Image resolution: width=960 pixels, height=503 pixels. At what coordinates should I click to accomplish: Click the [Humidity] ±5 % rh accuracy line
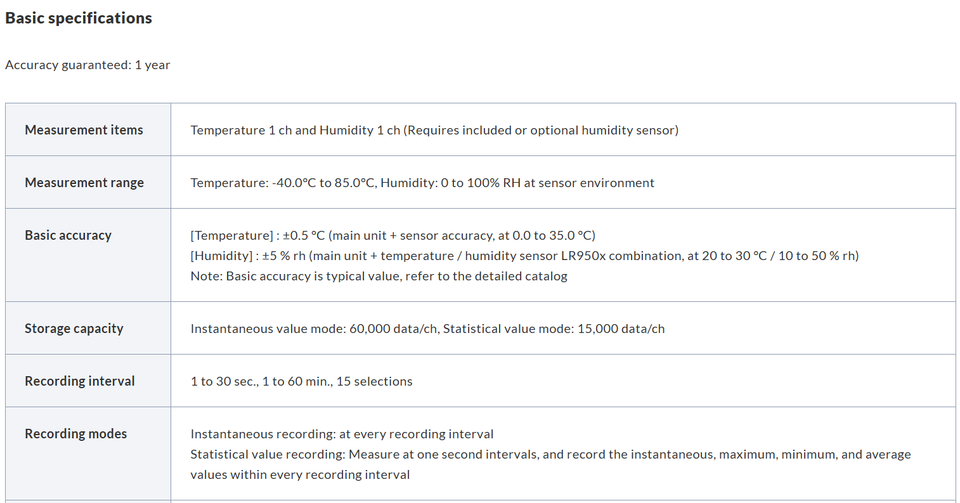[525, 256]
